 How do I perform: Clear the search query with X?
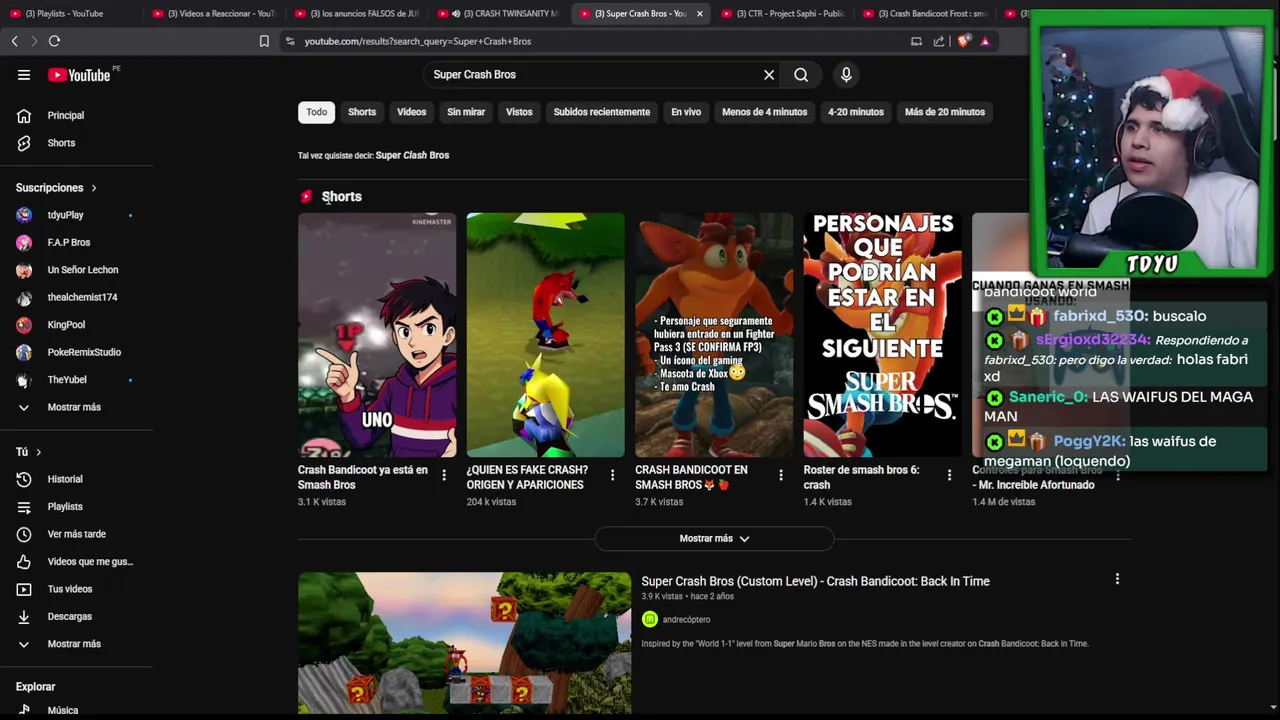coord(769,75)
